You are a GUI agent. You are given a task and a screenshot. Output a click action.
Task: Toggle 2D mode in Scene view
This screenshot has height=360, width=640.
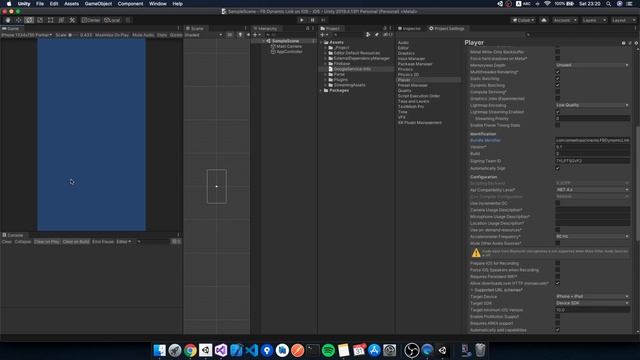(x=230, y=35)
